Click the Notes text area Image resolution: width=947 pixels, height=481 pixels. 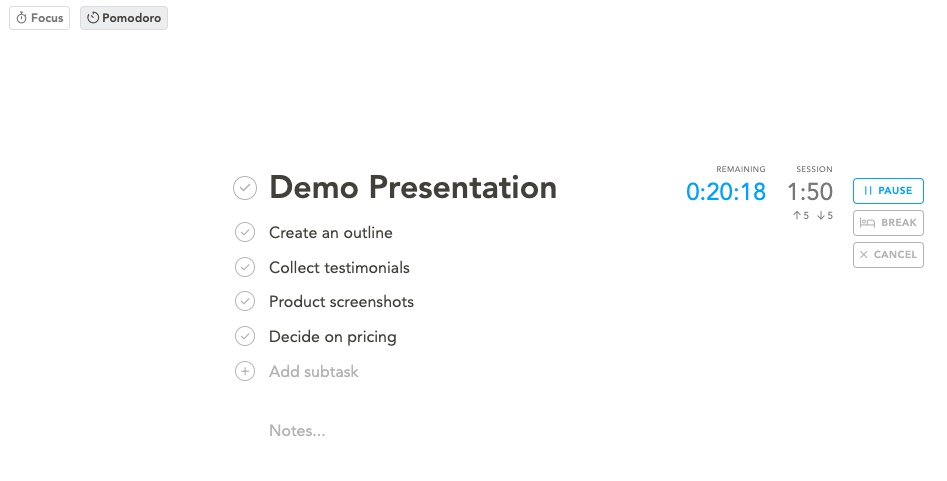tap(297, 431)
